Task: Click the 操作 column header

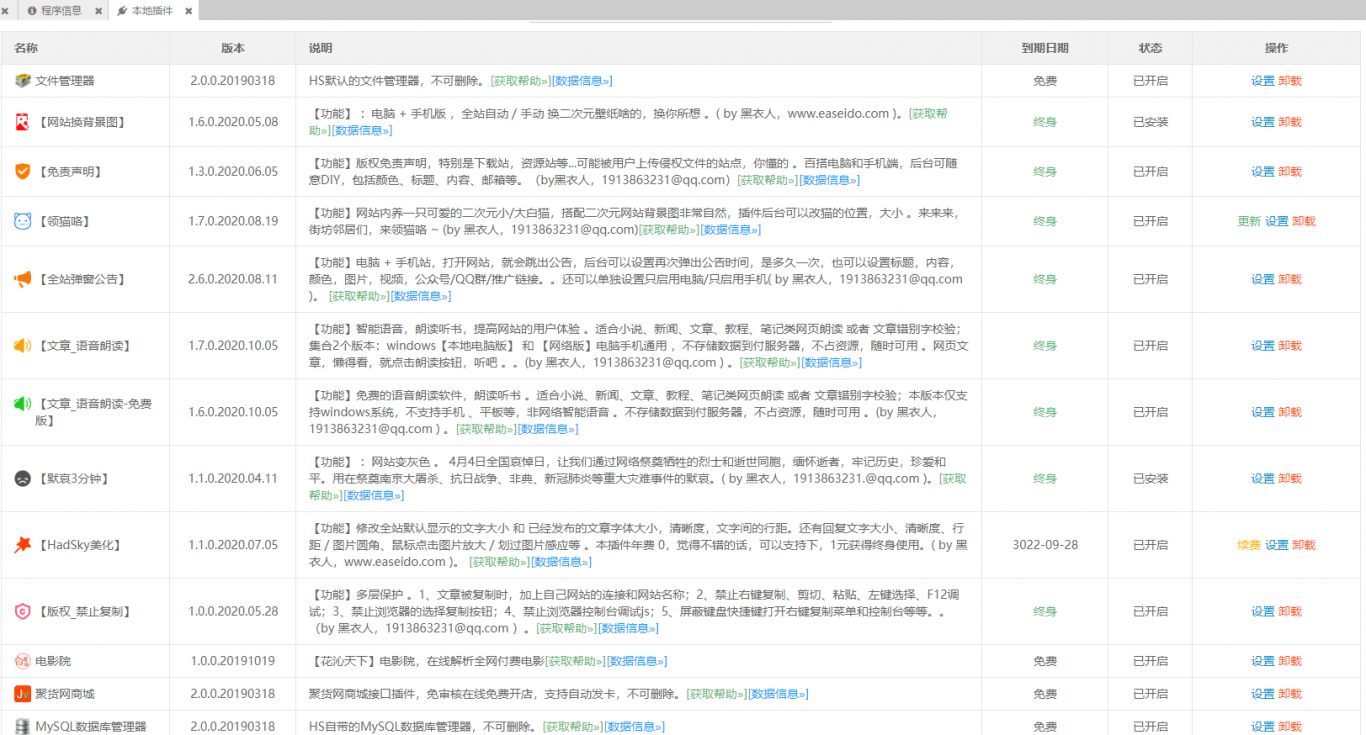Action: click(1276, 48)
